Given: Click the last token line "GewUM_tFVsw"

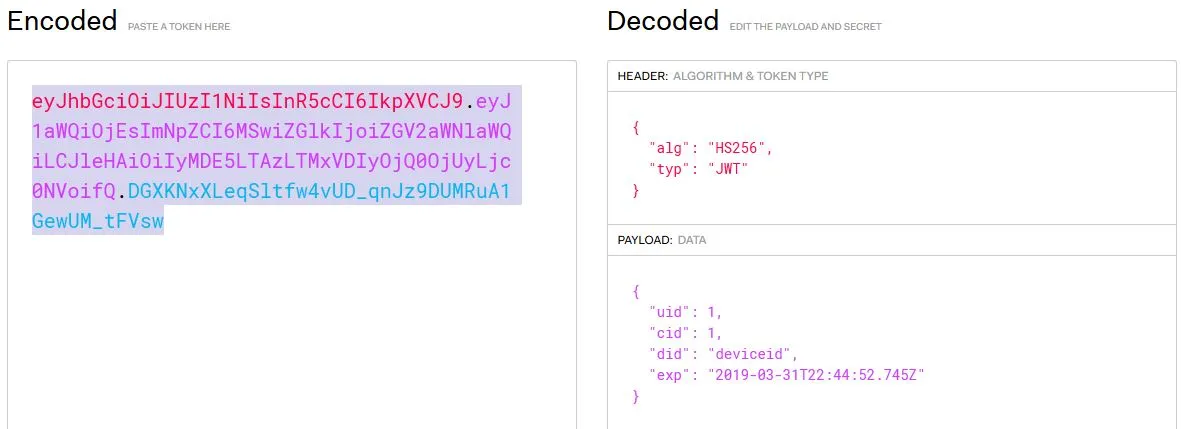Looking at the screenshot, I should 98,221.
